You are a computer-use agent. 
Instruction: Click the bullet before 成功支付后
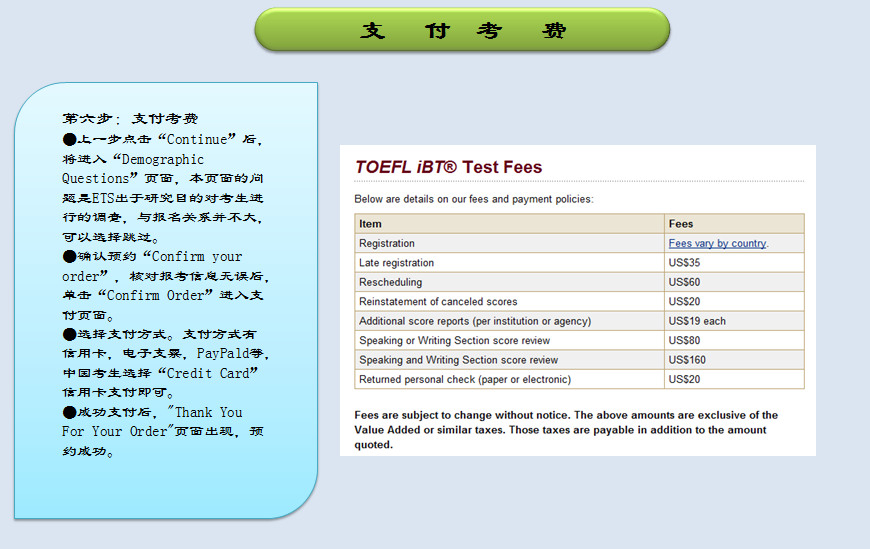(x=69, y=412)
